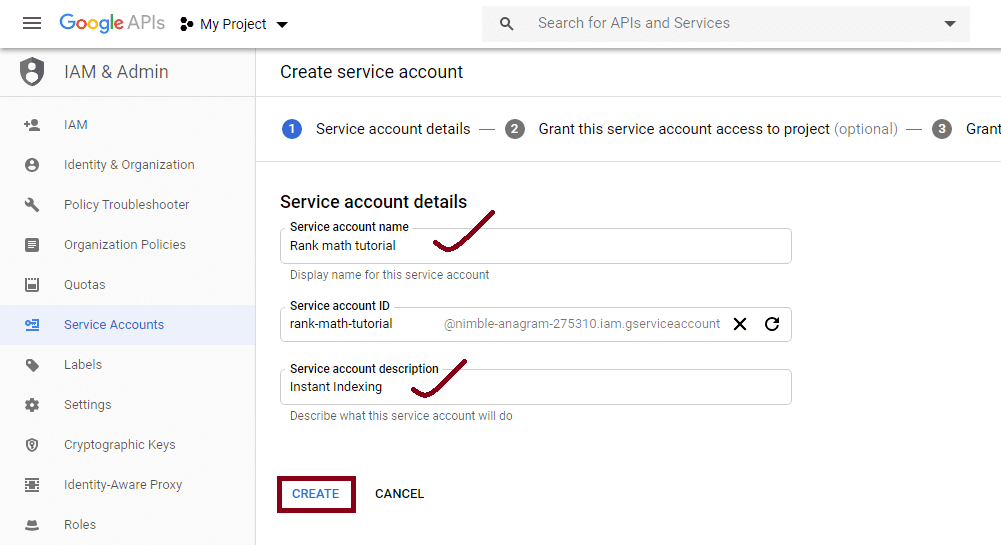Screen dimensions: 1001x545
Task: Click the Create service account page title
Action: coord(372,72)
